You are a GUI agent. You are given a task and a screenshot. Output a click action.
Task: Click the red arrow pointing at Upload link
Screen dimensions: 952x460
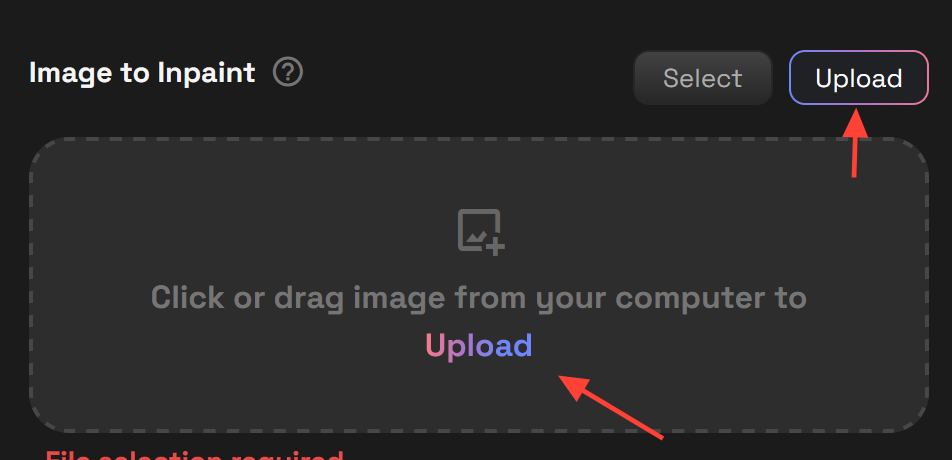pyautogui.click(x=610, y=407)
